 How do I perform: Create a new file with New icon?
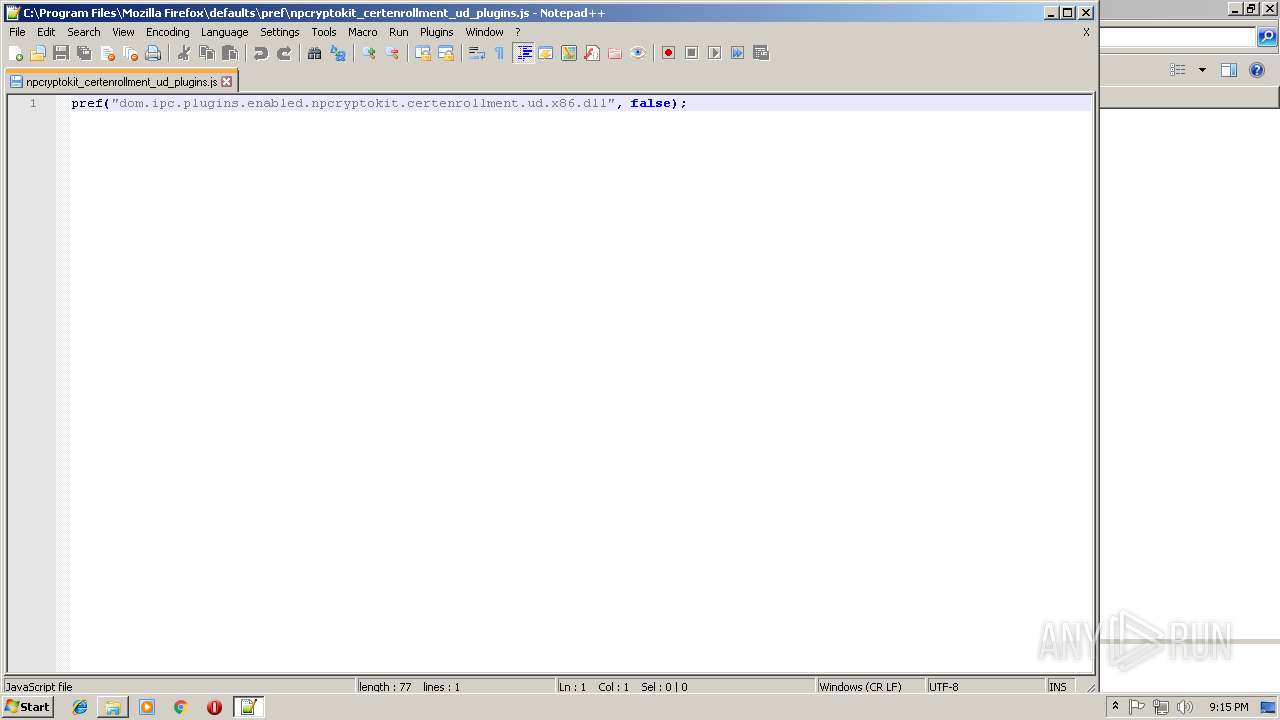click(15, 53)
